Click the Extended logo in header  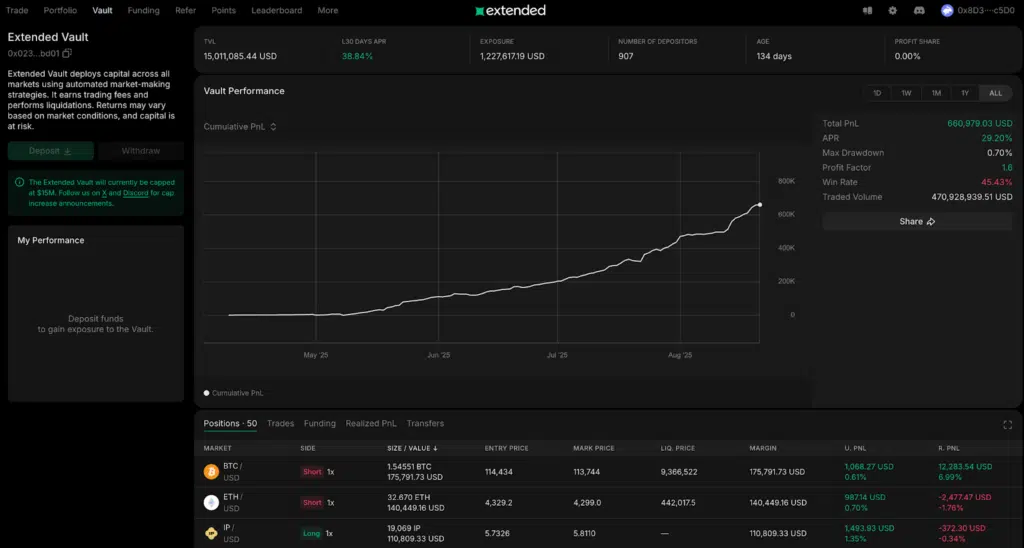click(511, 11)
